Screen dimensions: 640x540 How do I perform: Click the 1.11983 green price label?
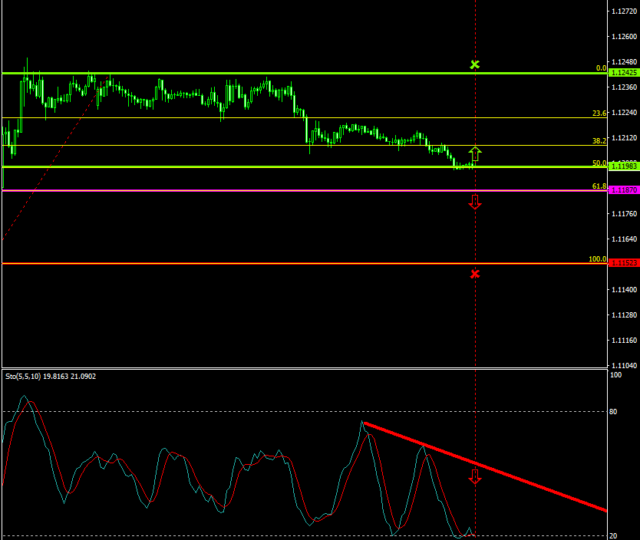(x=623, y=166)
